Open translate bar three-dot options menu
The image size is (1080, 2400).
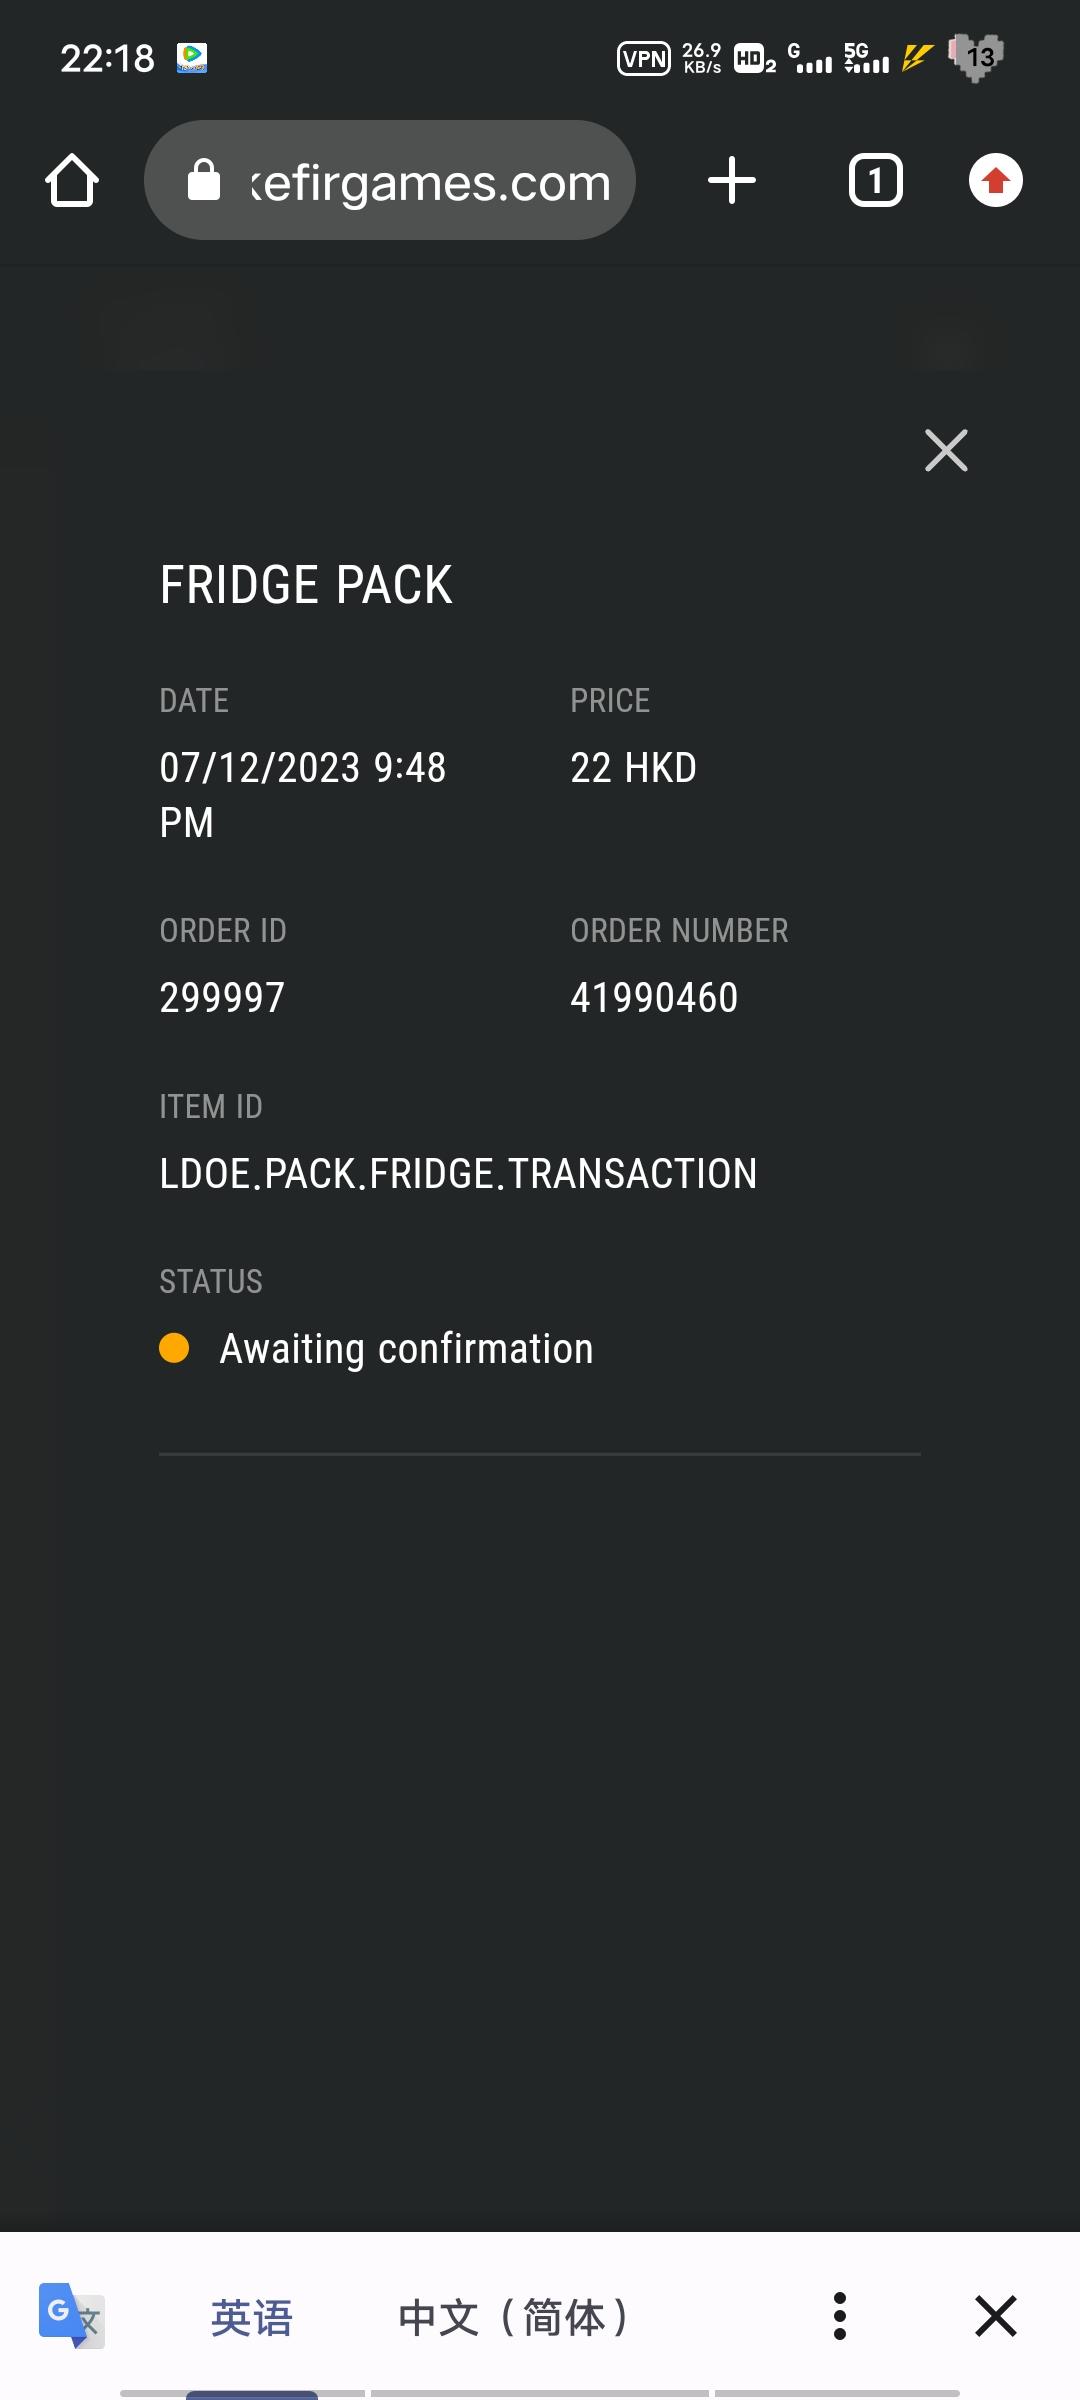(x=839, y=2316)
